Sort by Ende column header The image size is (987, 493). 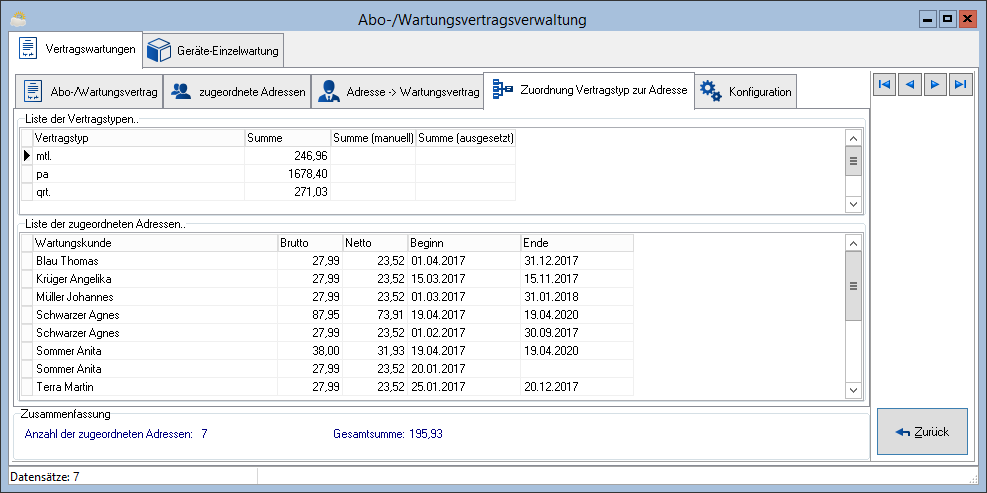click(577, 243)
